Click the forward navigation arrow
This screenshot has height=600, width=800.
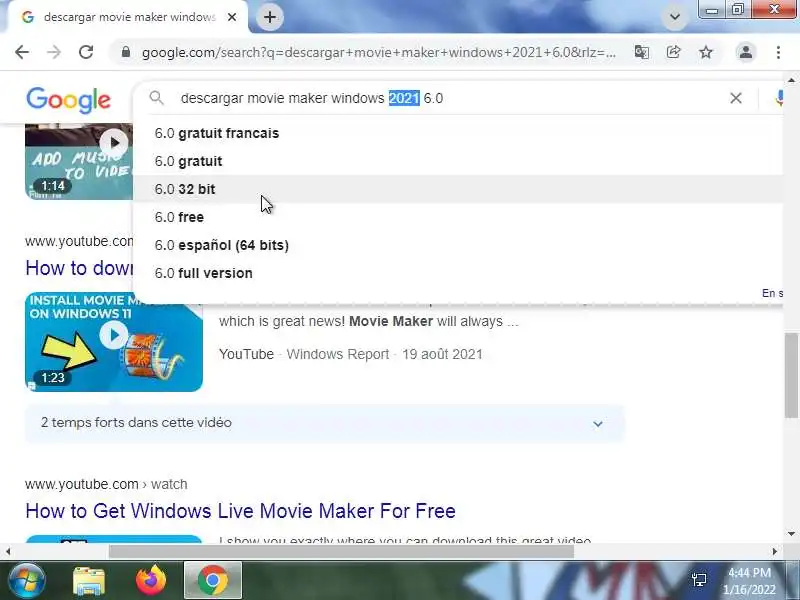coord(54,52)
